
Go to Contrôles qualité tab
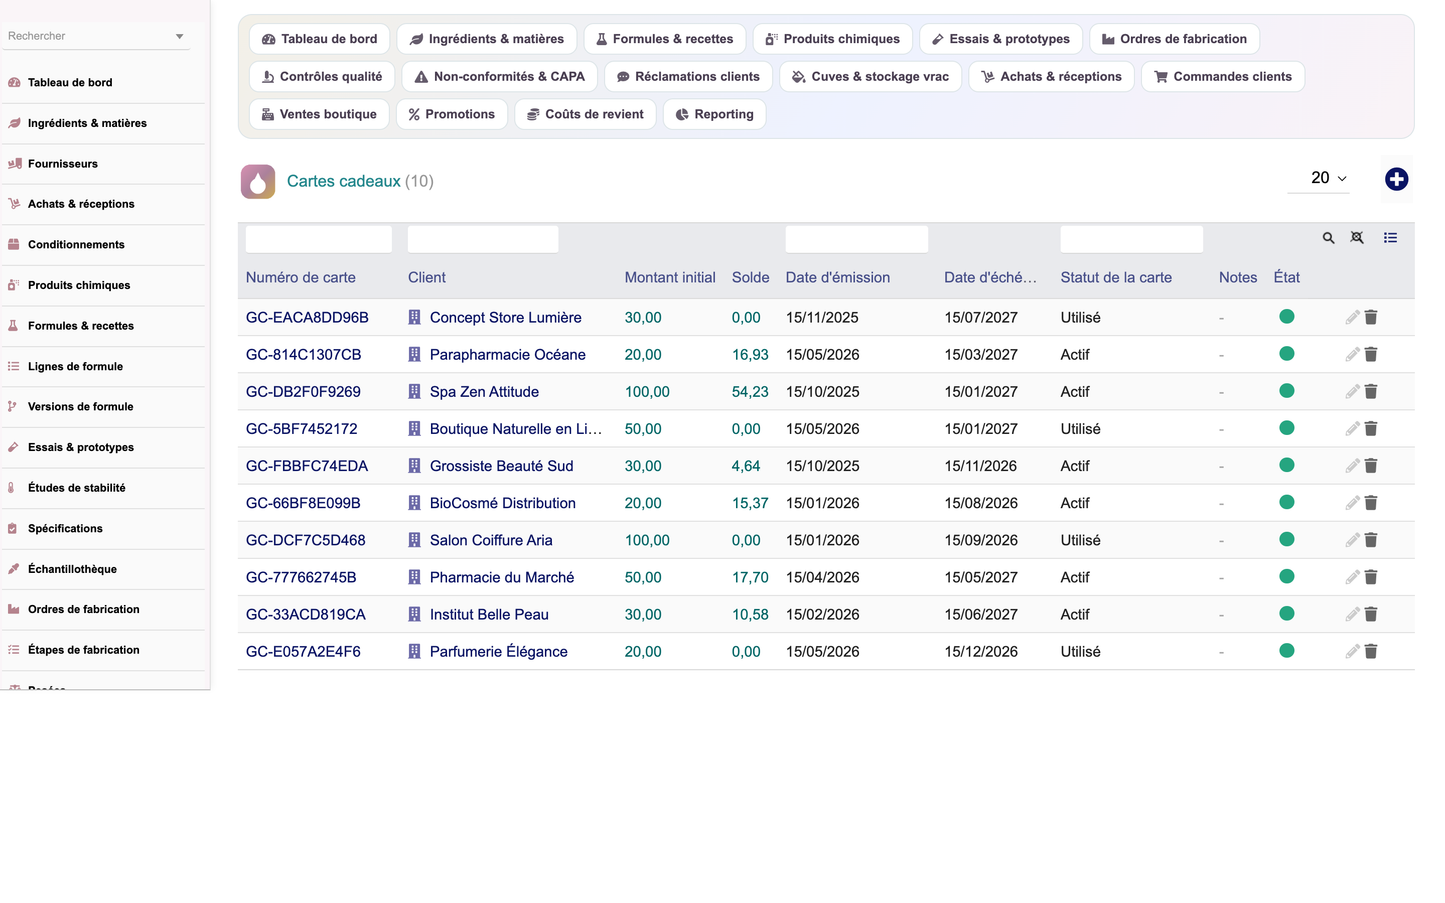coord(322,76)
